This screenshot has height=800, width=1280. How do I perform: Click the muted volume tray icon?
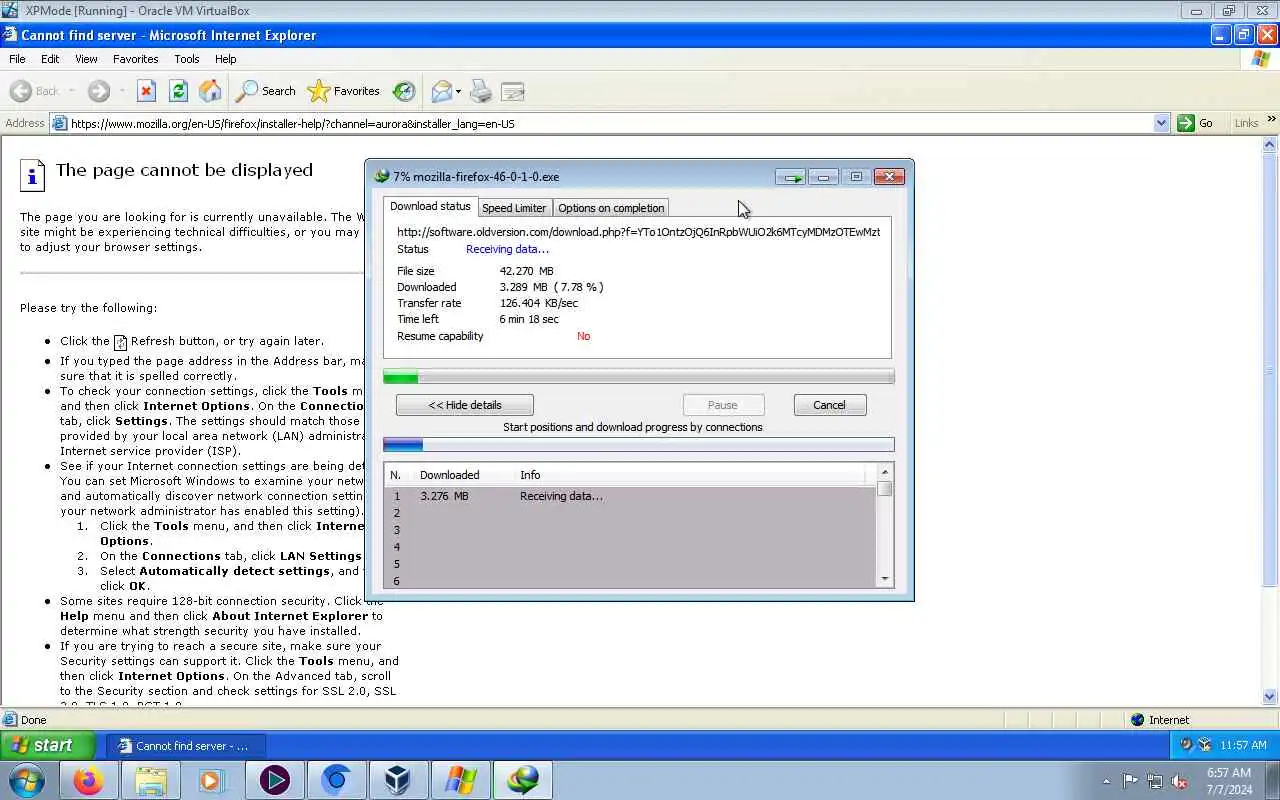point(1180,781)
